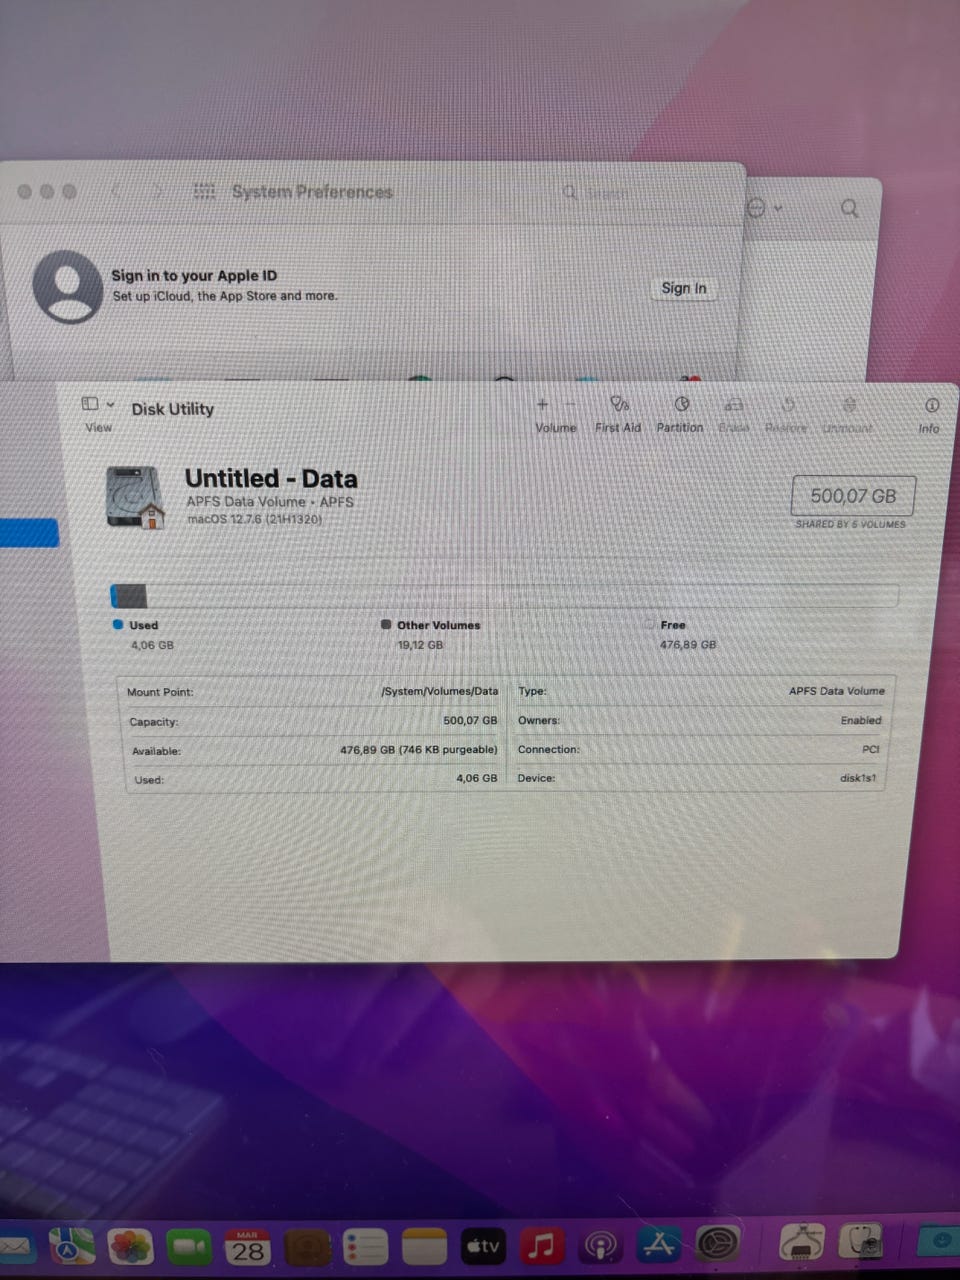Click the Untitled - Data drive icon
The image size is (960, 1280).
135,497
